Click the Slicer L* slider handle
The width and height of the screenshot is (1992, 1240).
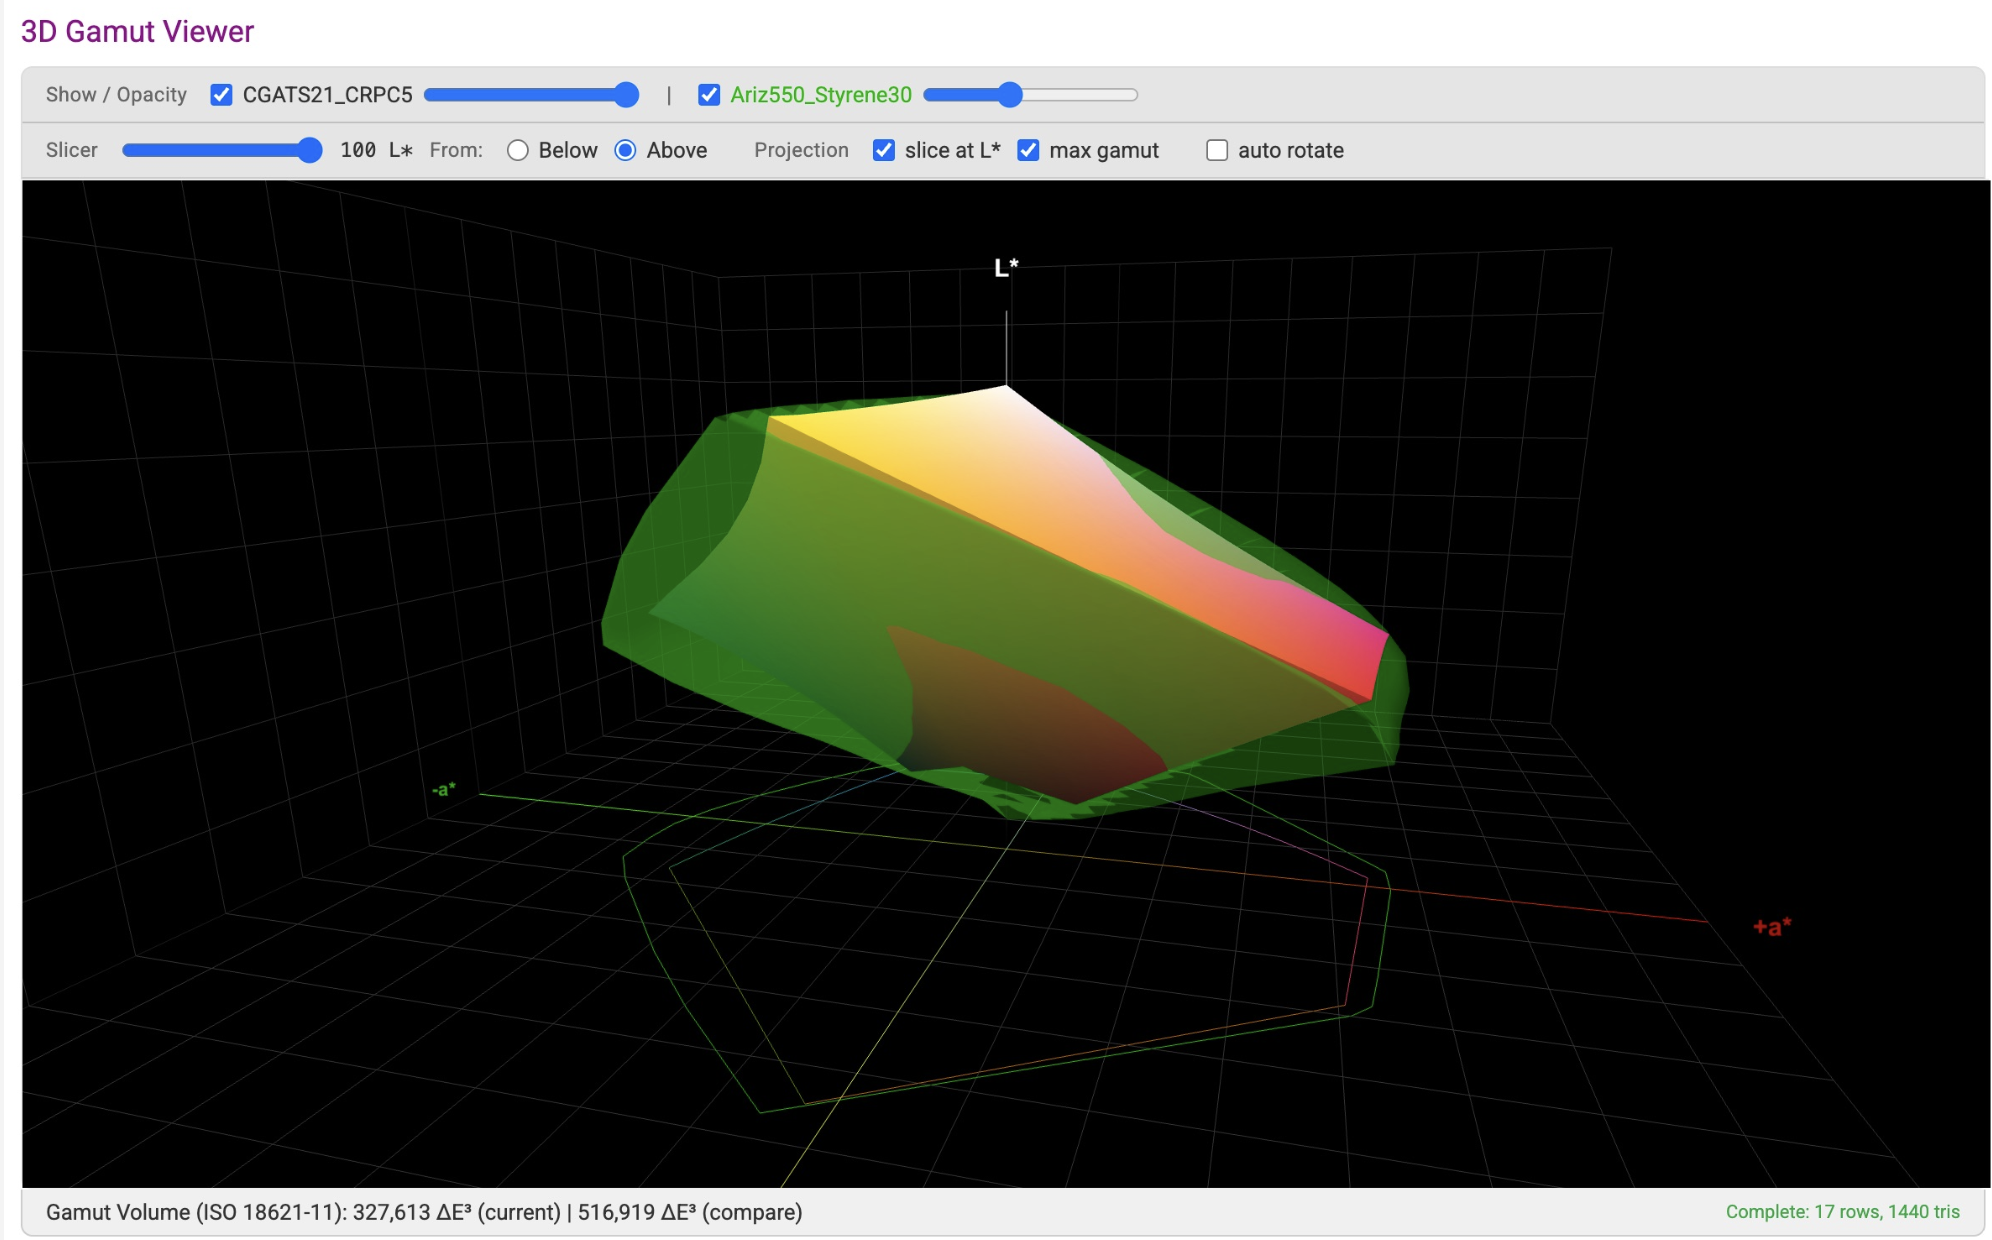(310, 150)
